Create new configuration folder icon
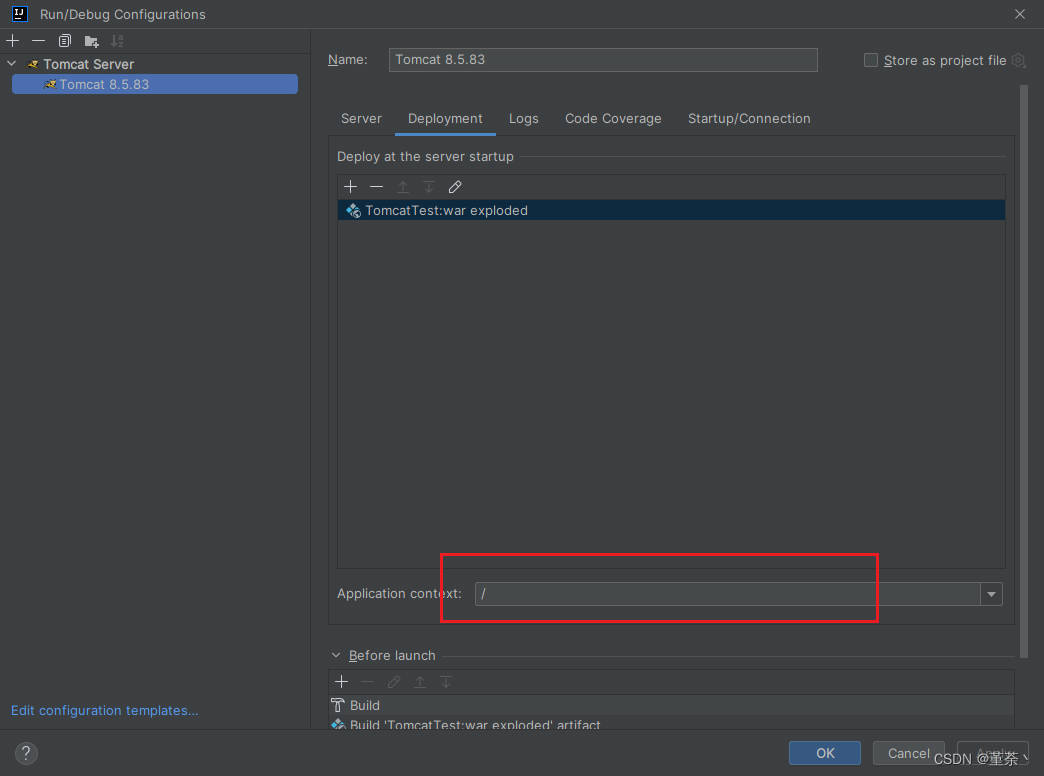The image size is (1044, 776). coord(91,41)
